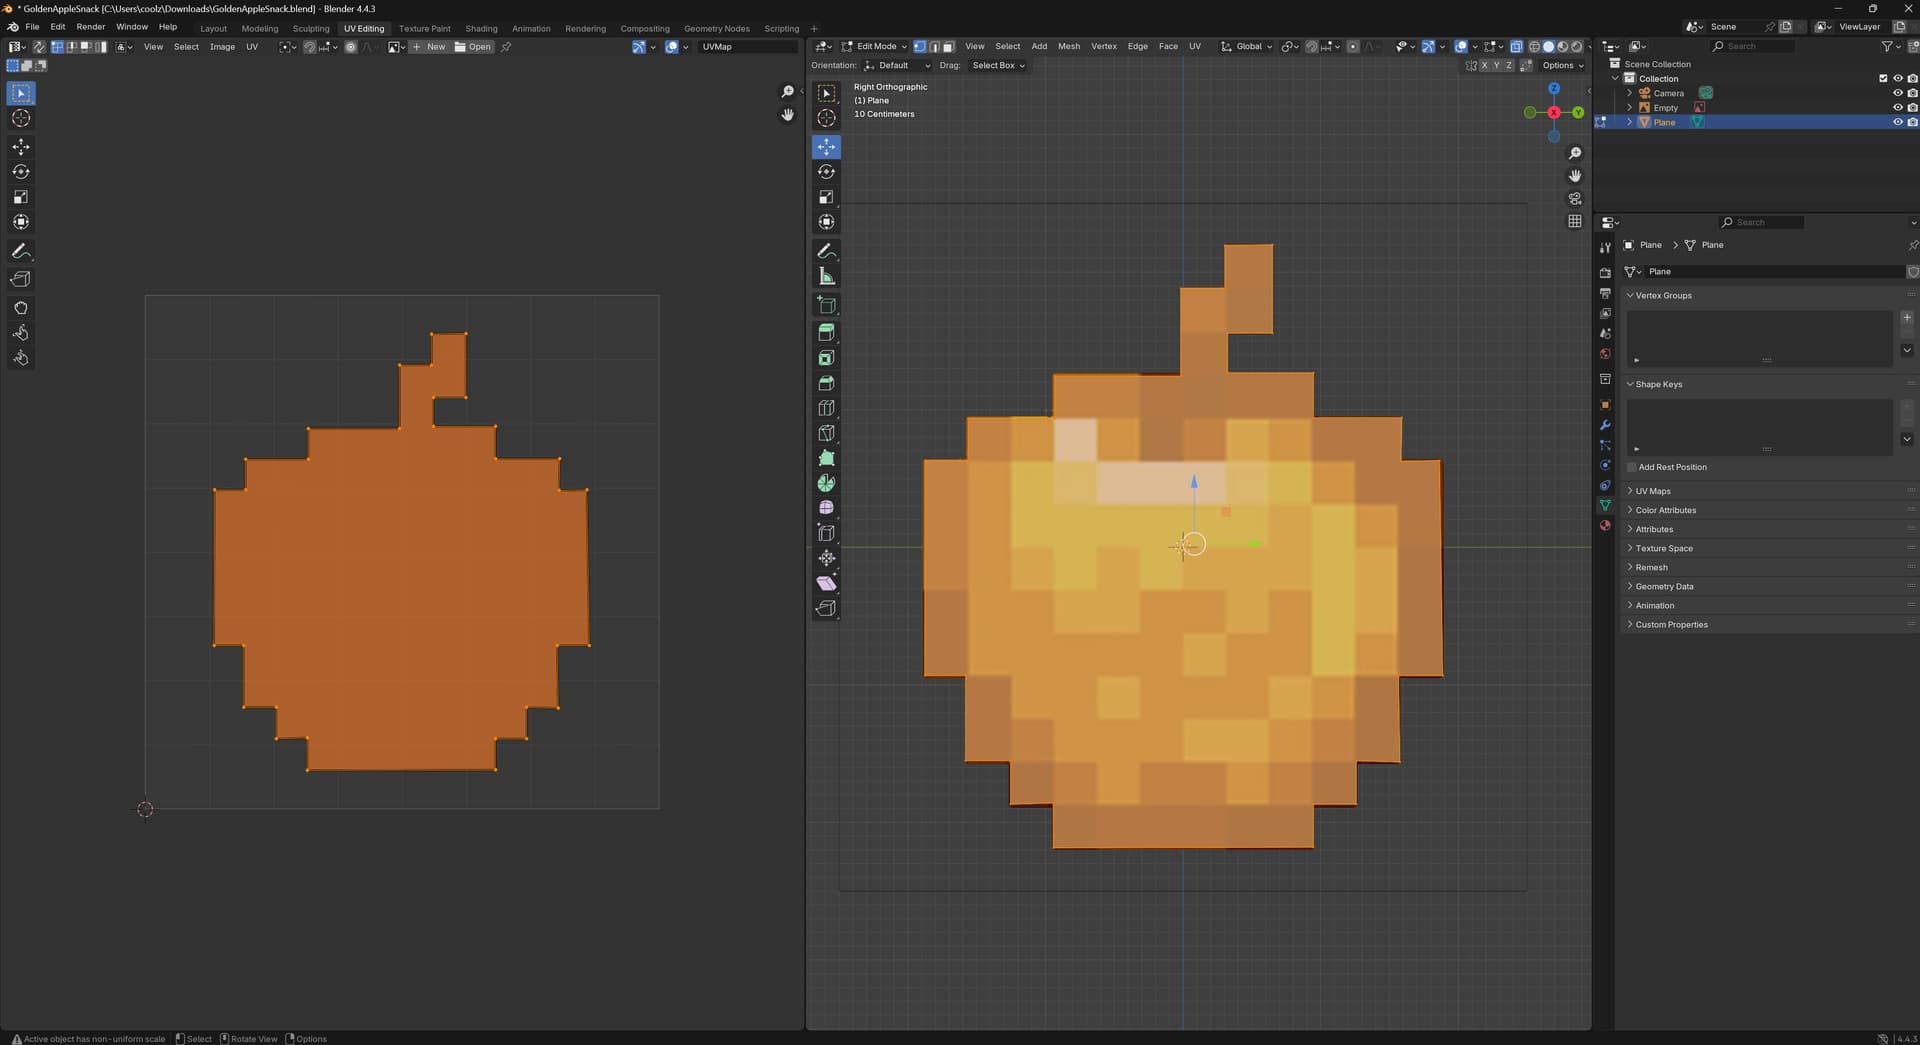This screenshot has height=1045, width=1920.
Task: Activate the Smooth tool
Action: point(826,508)
